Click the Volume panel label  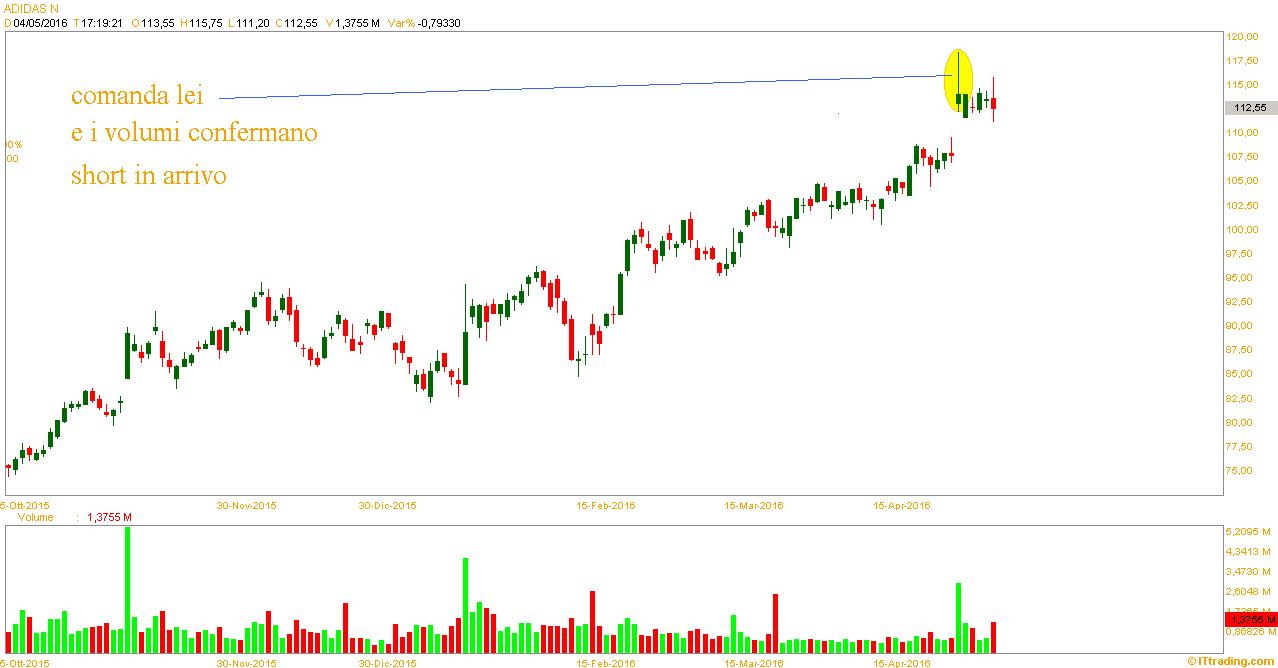coord(35,518)
